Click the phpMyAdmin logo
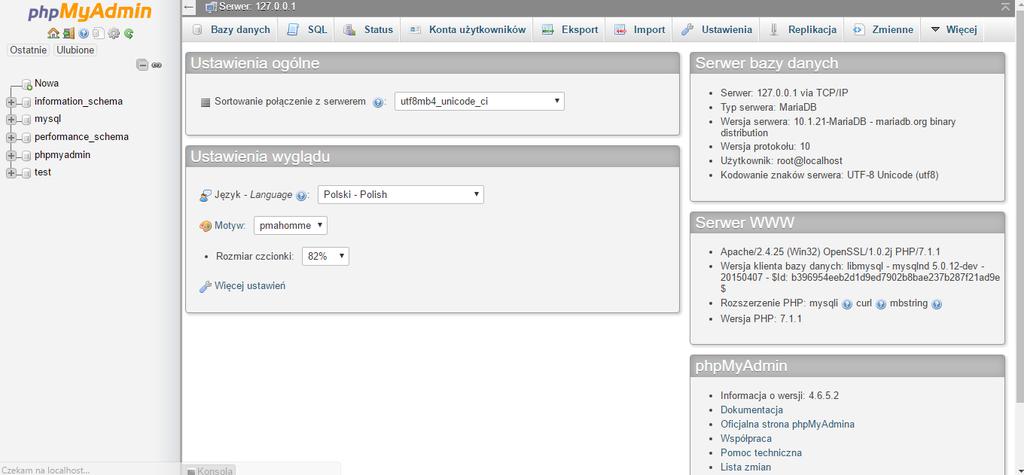This screenshot has height=475, width=1024. point(90,12)
